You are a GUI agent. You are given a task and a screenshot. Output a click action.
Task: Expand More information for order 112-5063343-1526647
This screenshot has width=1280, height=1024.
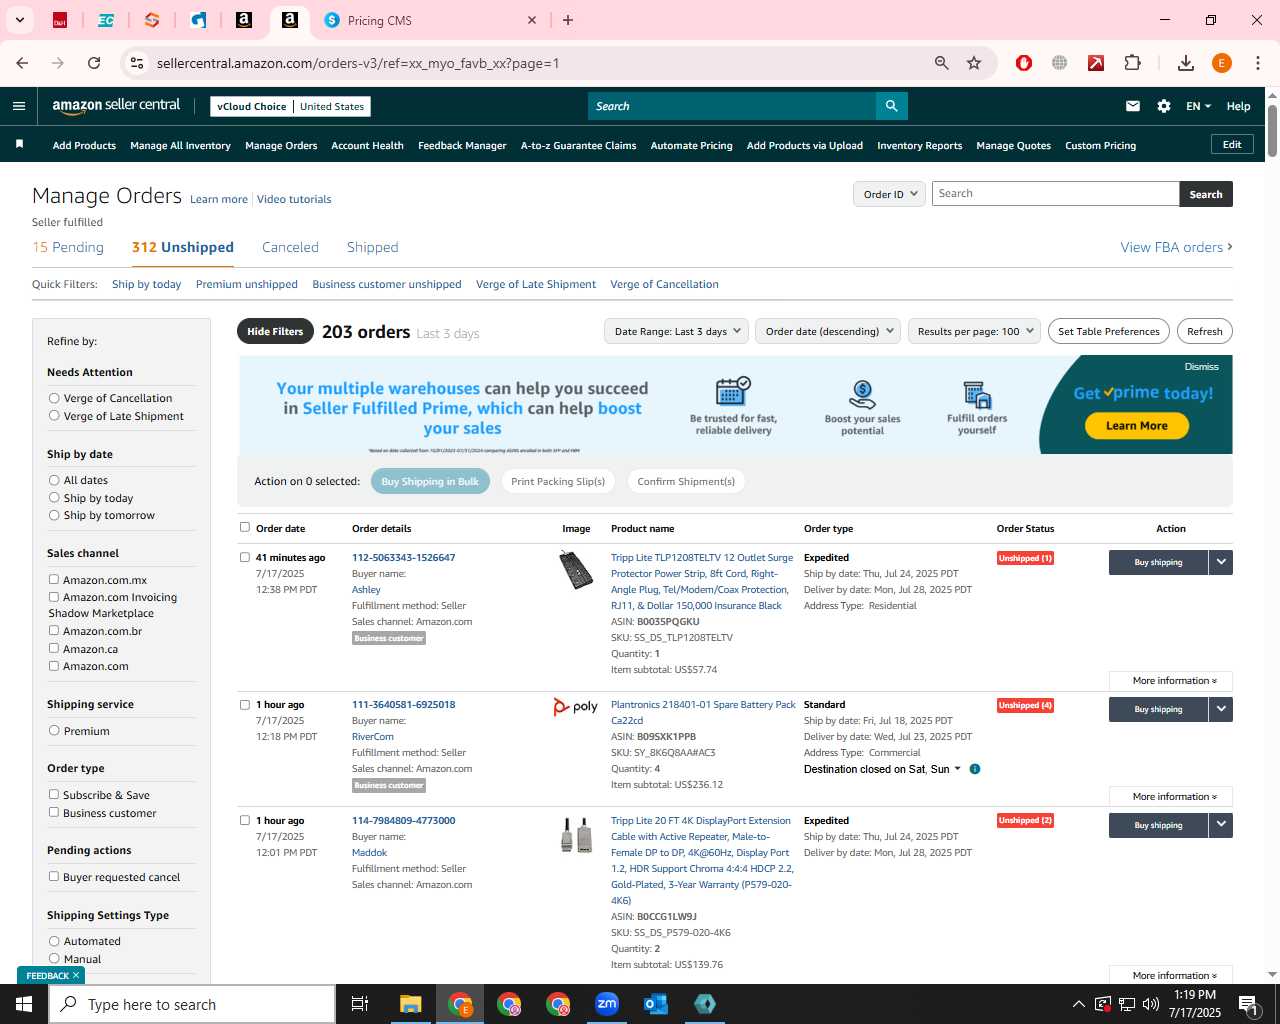click(1170, 681)
